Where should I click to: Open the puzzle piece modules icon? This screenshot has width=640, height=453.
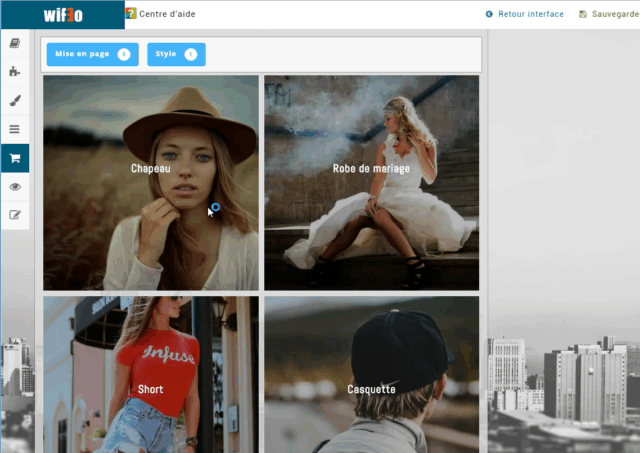pos(15,72)
